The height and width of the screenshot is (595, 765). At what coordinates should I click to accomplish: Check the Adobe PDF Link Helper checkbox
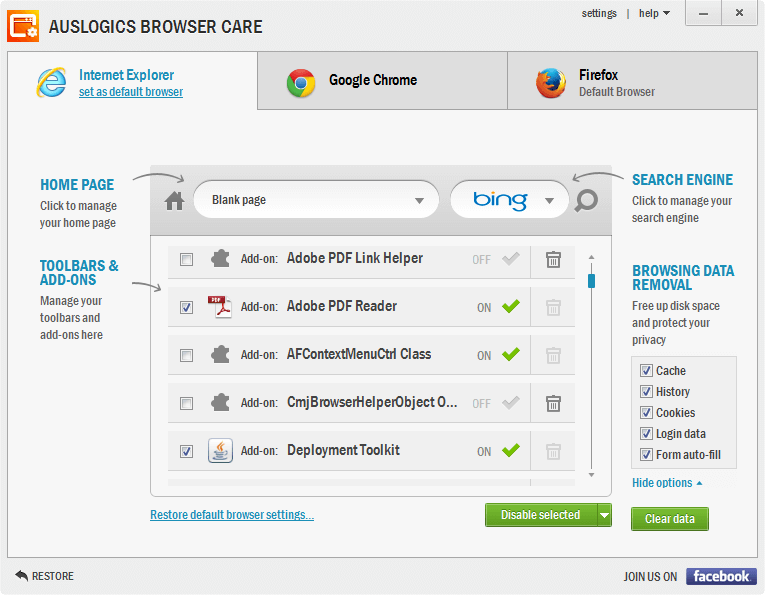pos(186,259)
